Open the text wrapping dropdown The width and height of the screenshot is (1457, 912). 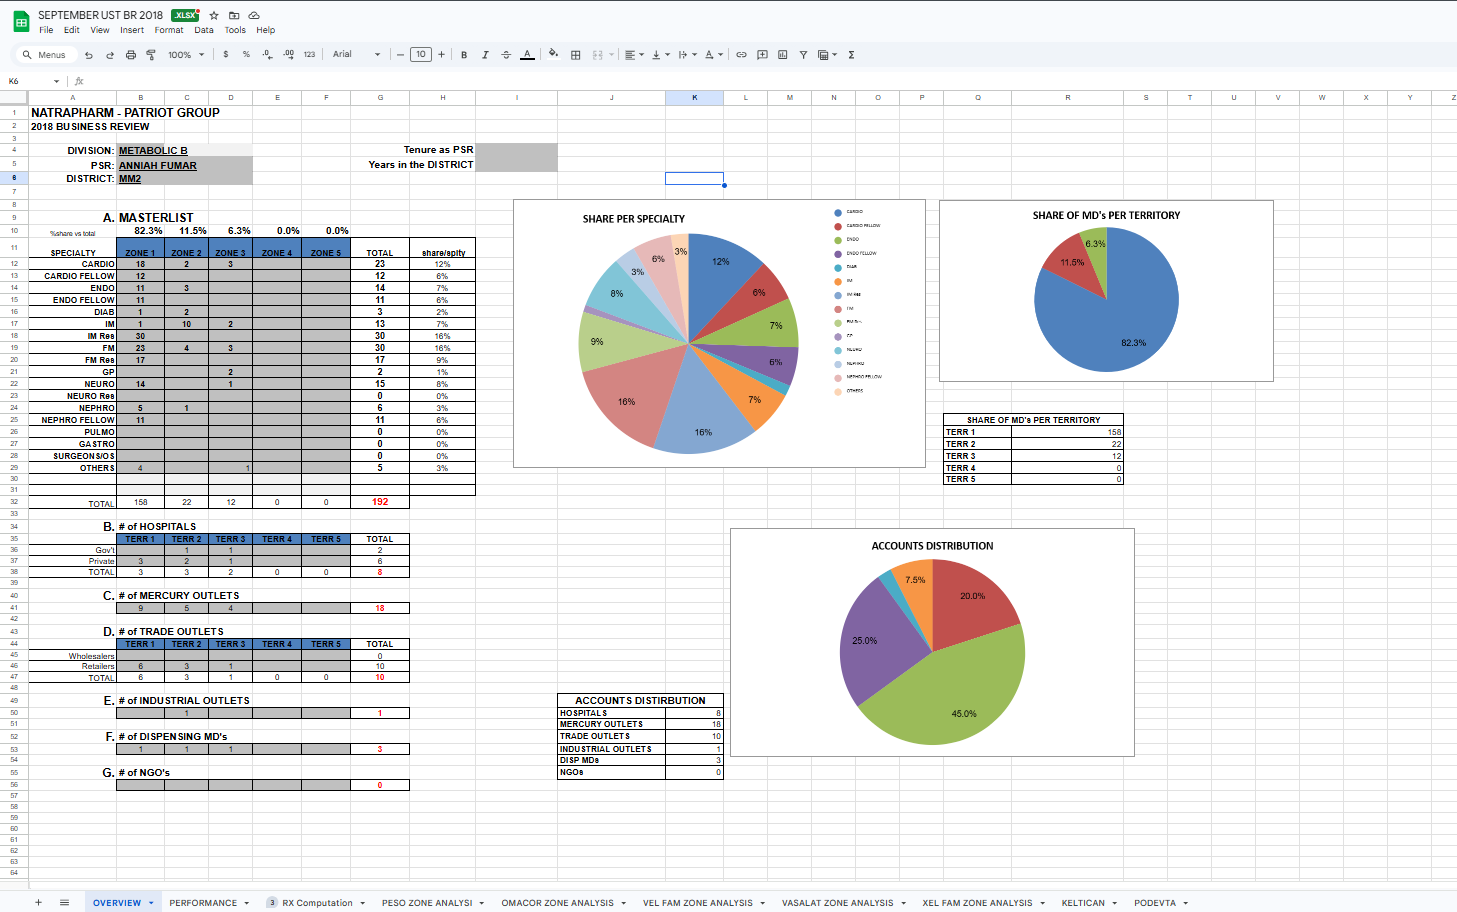(688, 55)
